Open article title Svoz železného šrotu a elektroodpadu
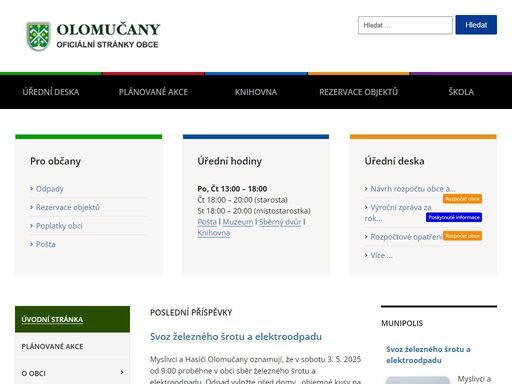This screenshot has width=512, height=384. click(x=236, y=337)
